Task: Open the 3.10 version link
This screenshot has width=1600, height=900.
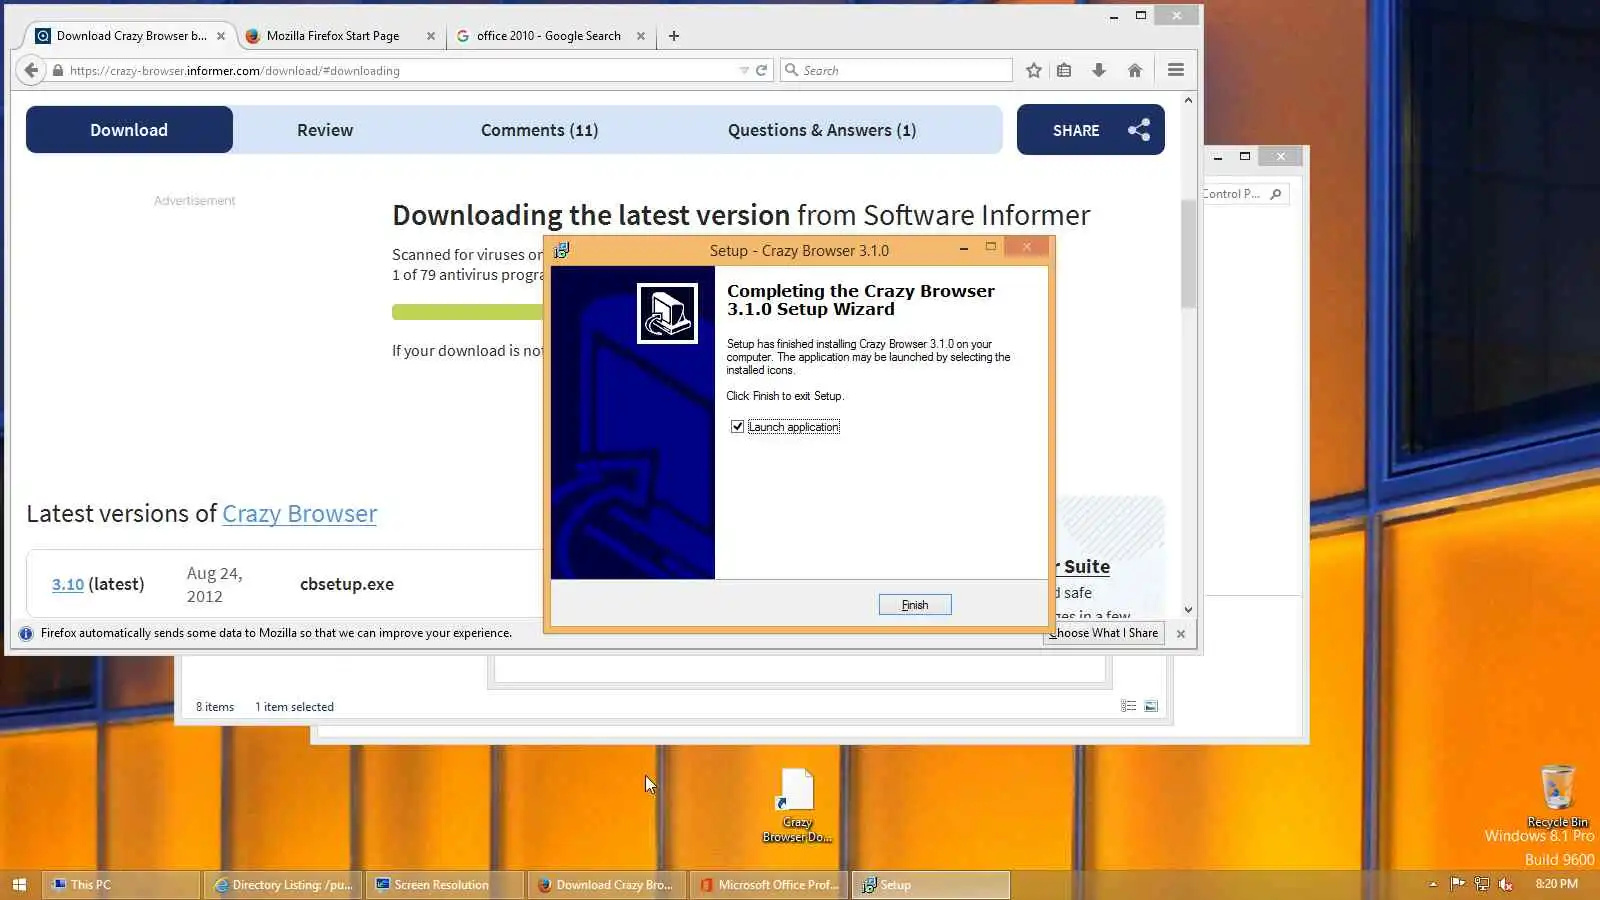Action: [68, 584]
